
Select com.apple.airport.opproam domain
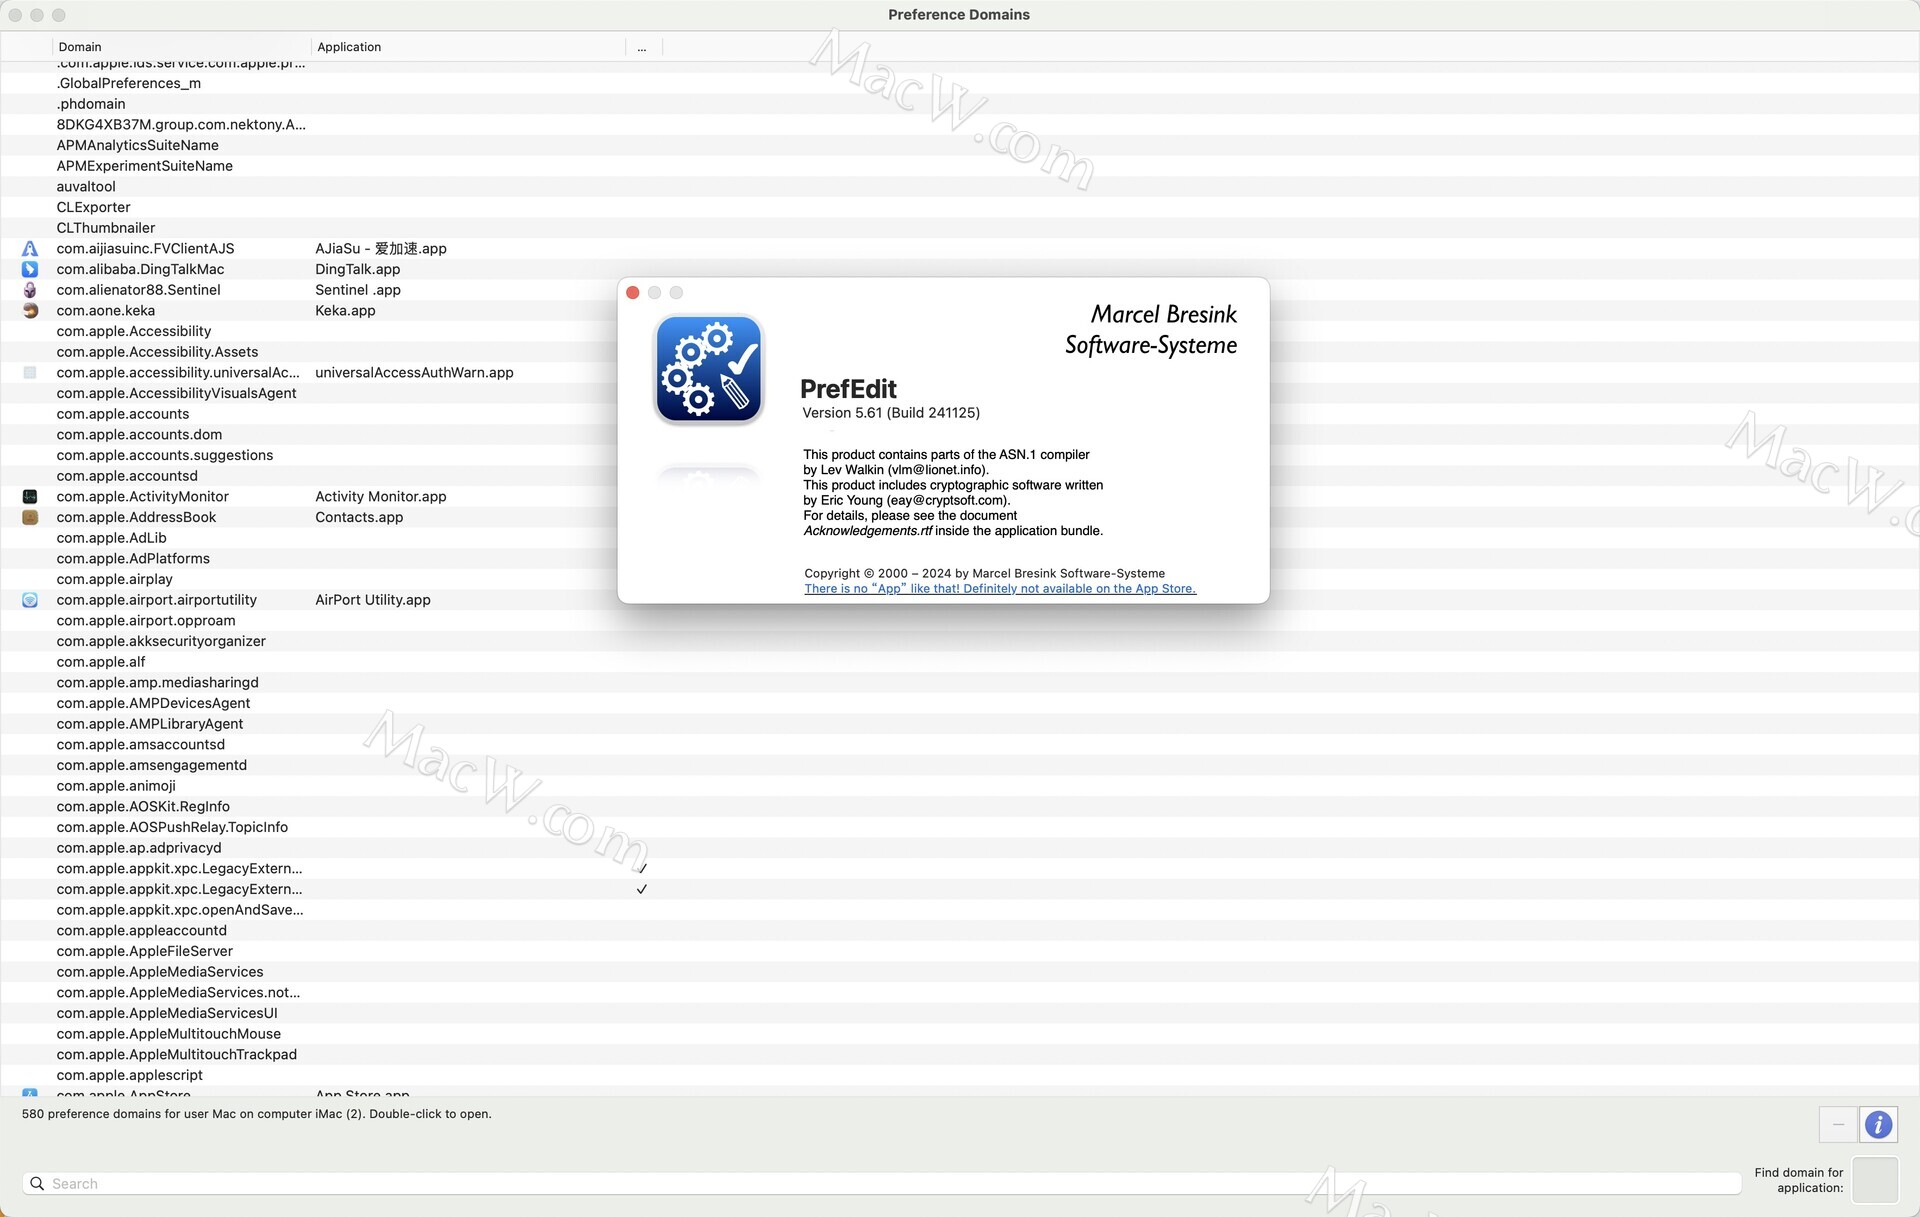point(146,621)
